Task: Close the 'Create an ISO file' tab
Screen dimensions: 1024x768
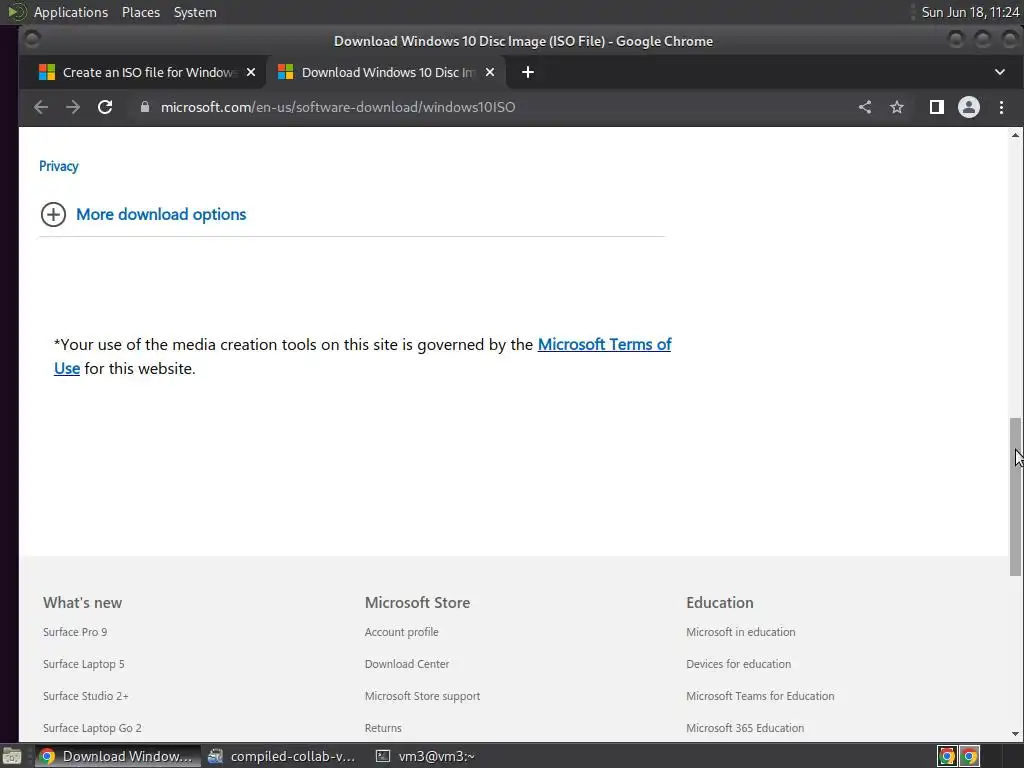Action: click(x=251, y=72)
